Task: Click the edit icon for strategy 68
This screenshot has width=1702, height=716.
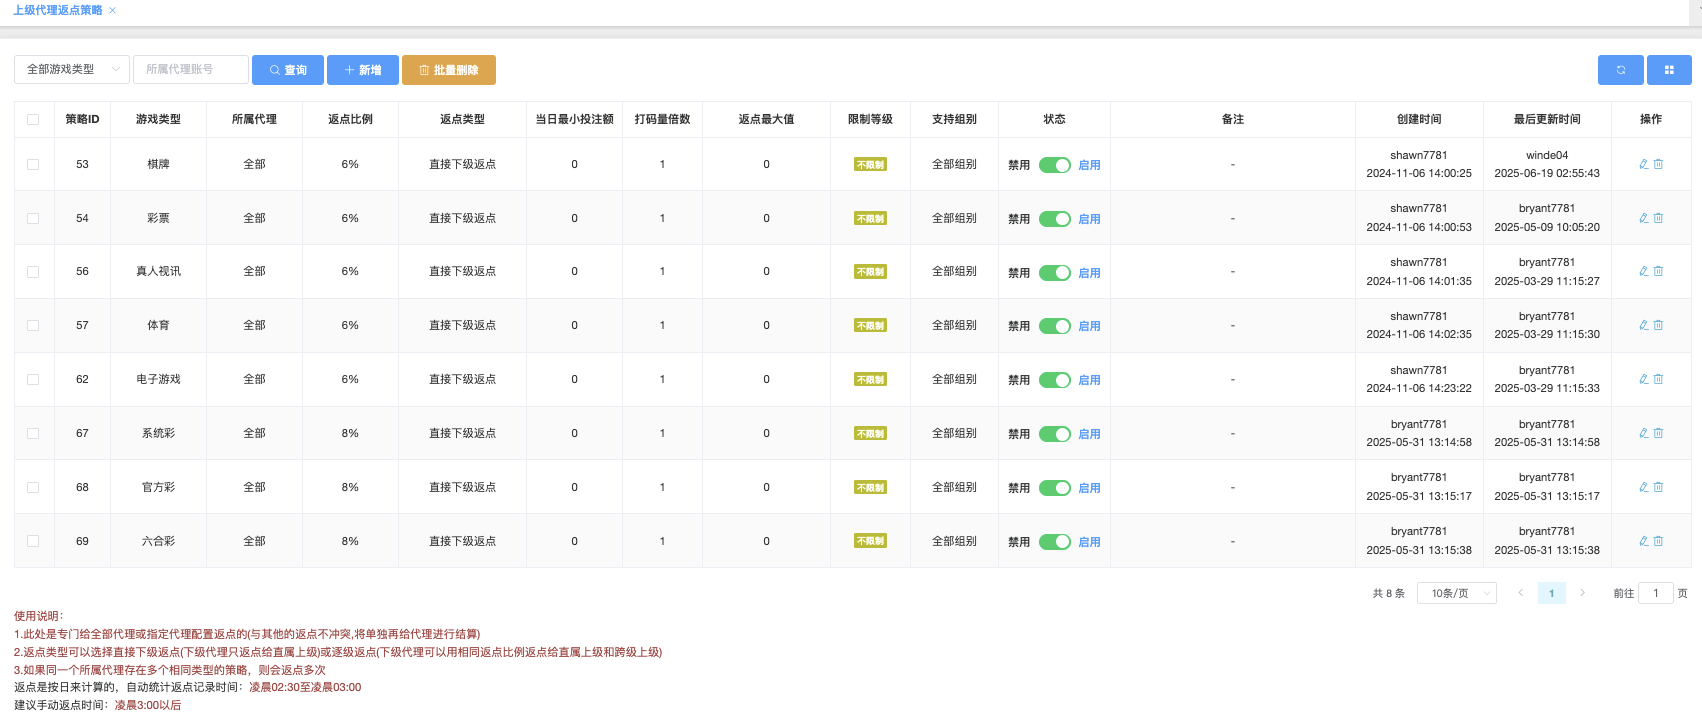Action: coord(1643,487)
